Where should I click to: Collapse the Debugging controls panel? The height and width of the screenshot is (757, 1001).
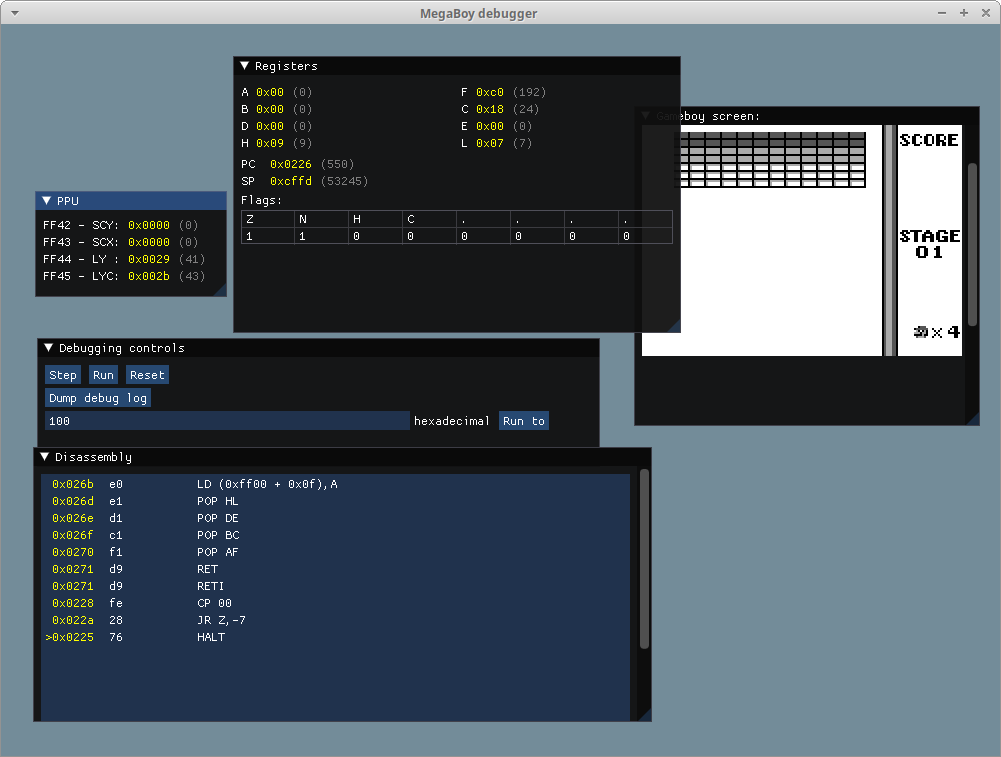coord(48,348)
